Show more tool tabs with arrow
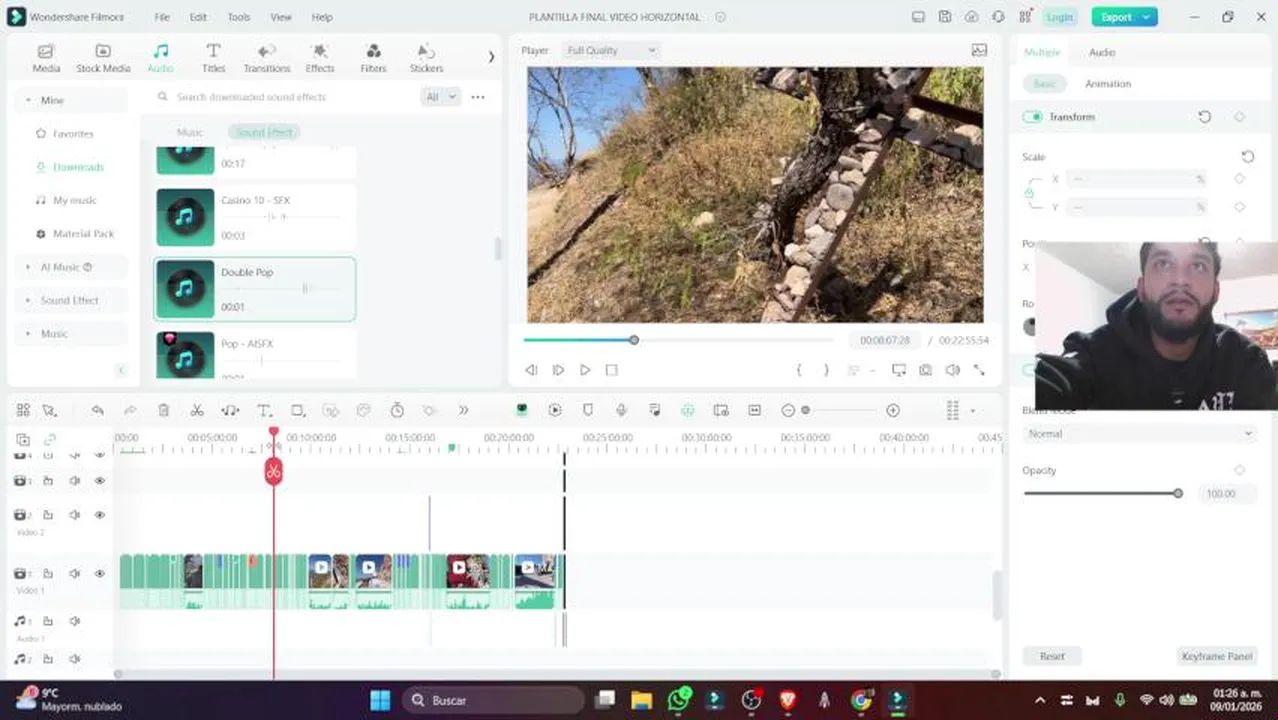 point(491,57)
